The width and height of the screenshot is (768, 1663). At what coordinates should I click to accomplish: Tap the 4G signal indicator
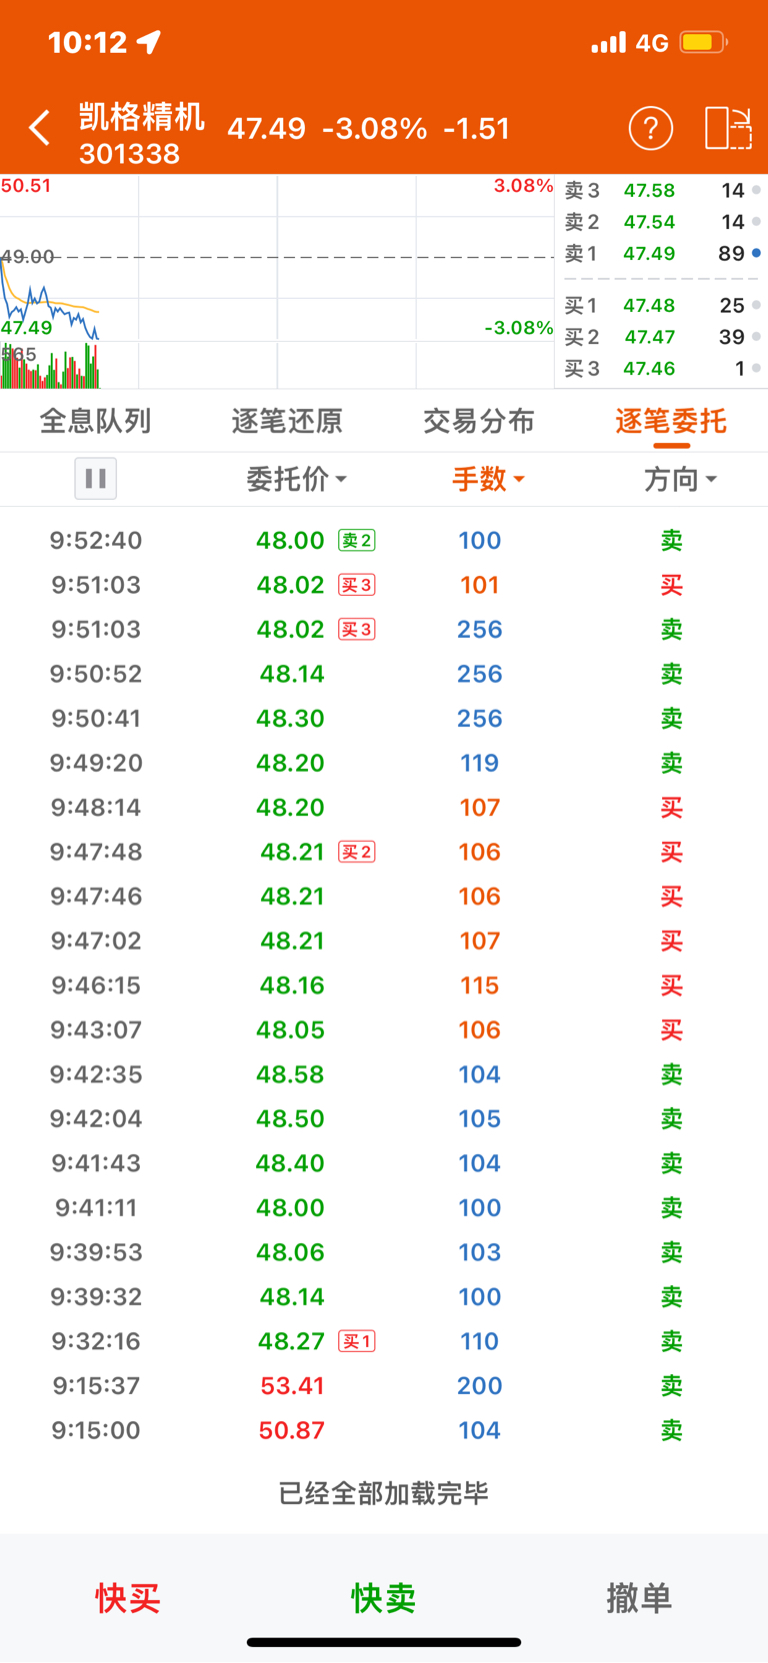tap(652, 43)
